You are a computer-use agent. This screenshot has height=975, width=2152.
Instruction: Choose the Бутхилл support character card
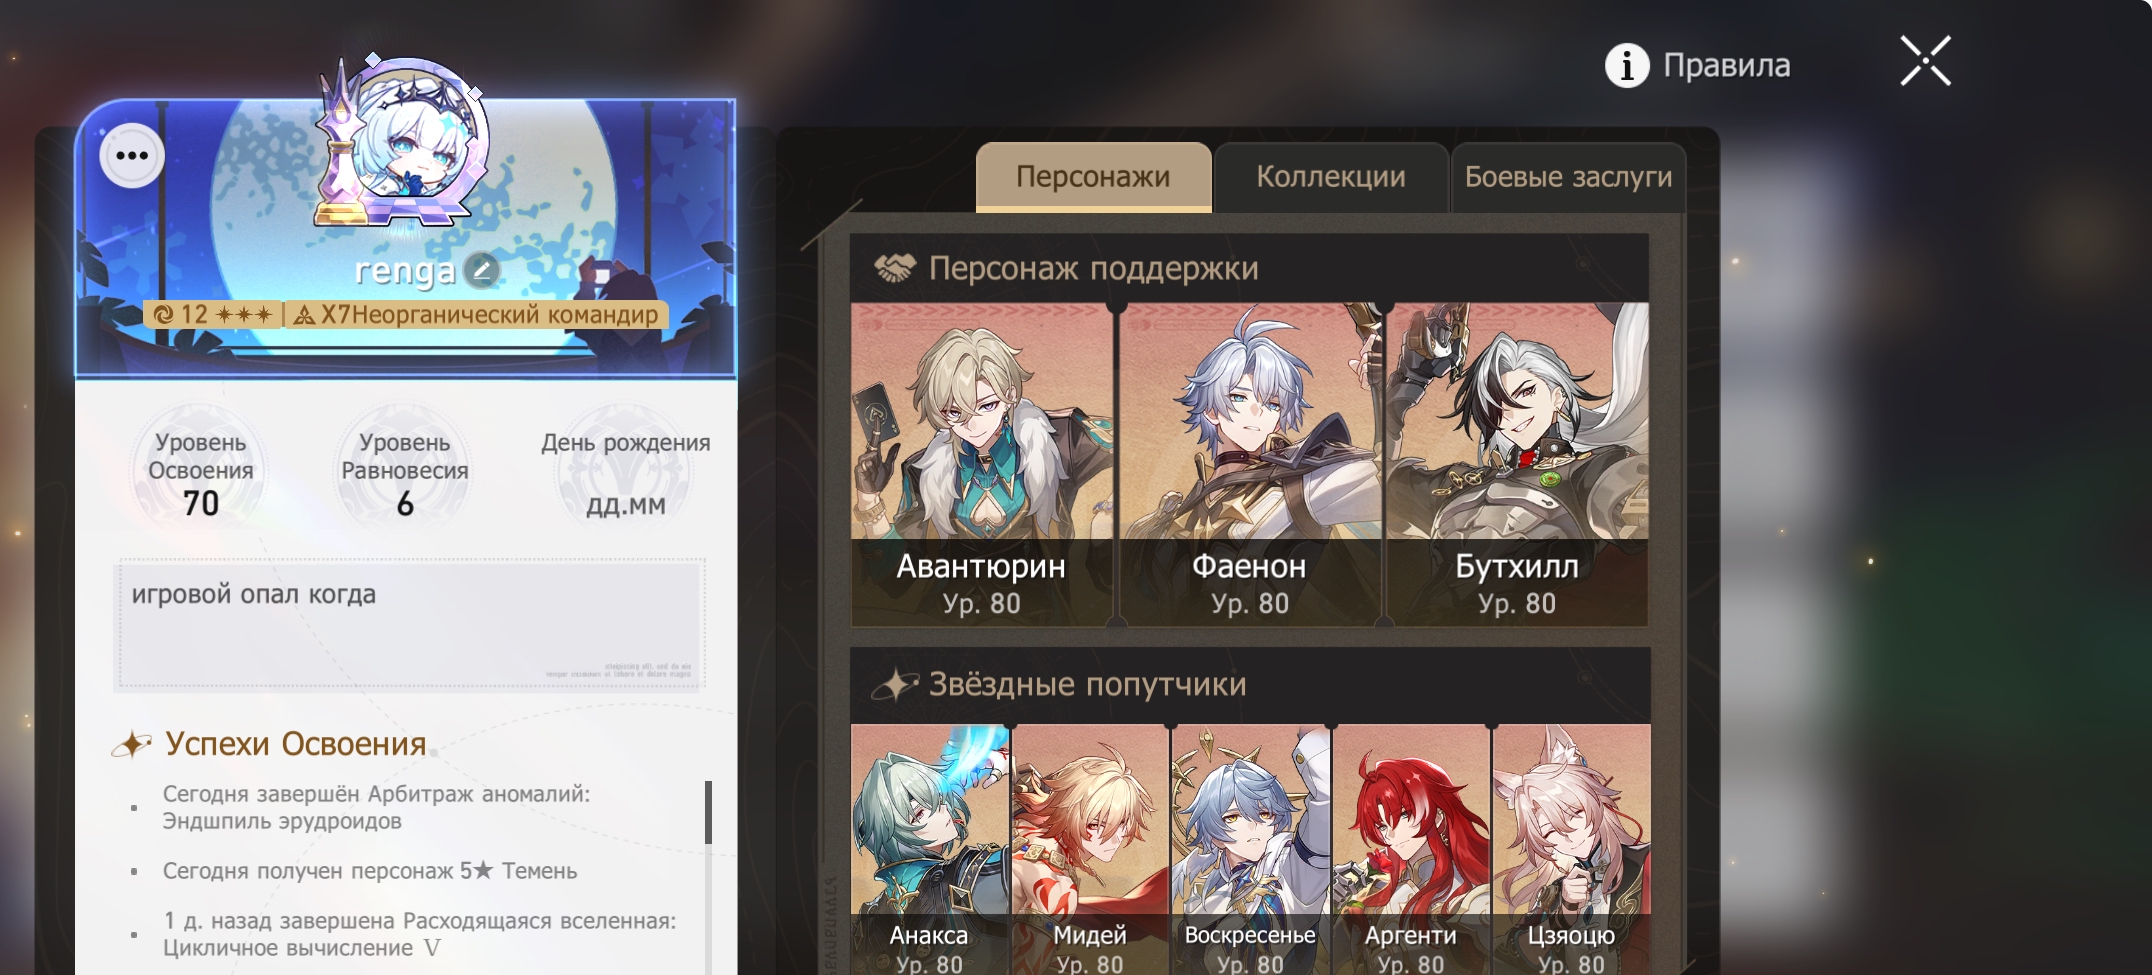point(1517,465)
